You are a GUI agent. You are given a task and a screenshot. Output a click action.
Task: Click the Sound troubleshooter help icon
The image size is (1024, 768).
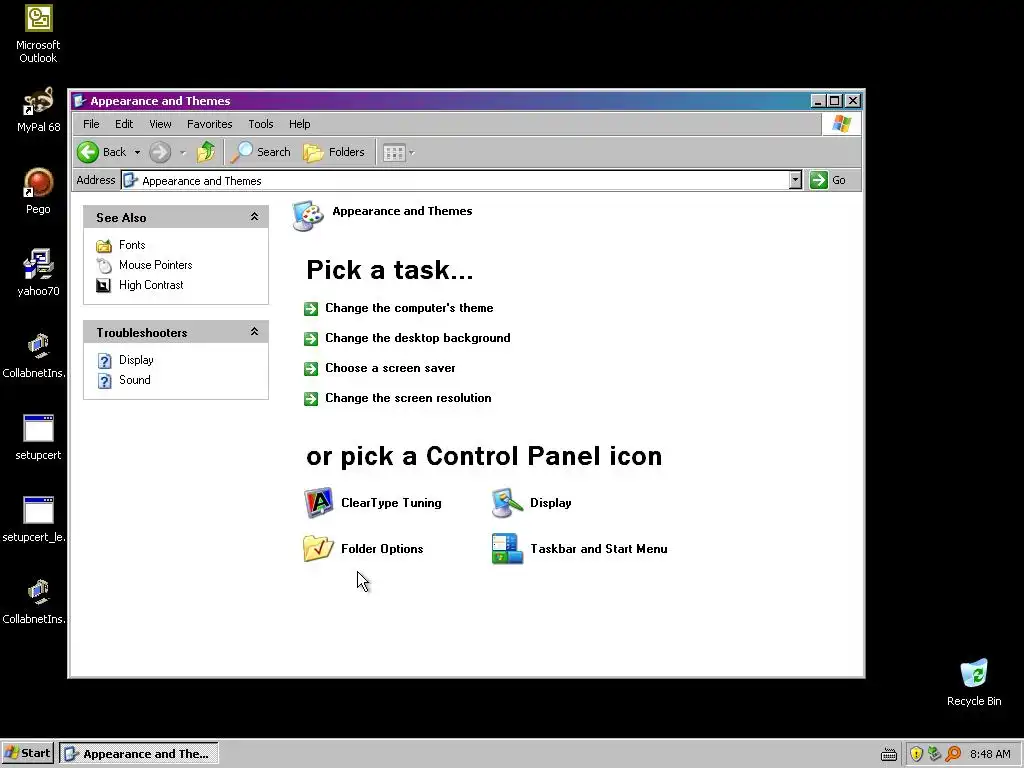tap(104, 381)
